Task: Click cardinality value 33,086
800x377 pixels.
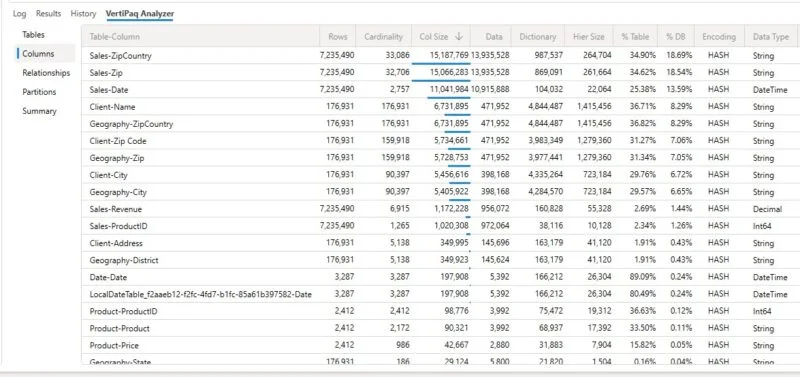Action: 398,56
